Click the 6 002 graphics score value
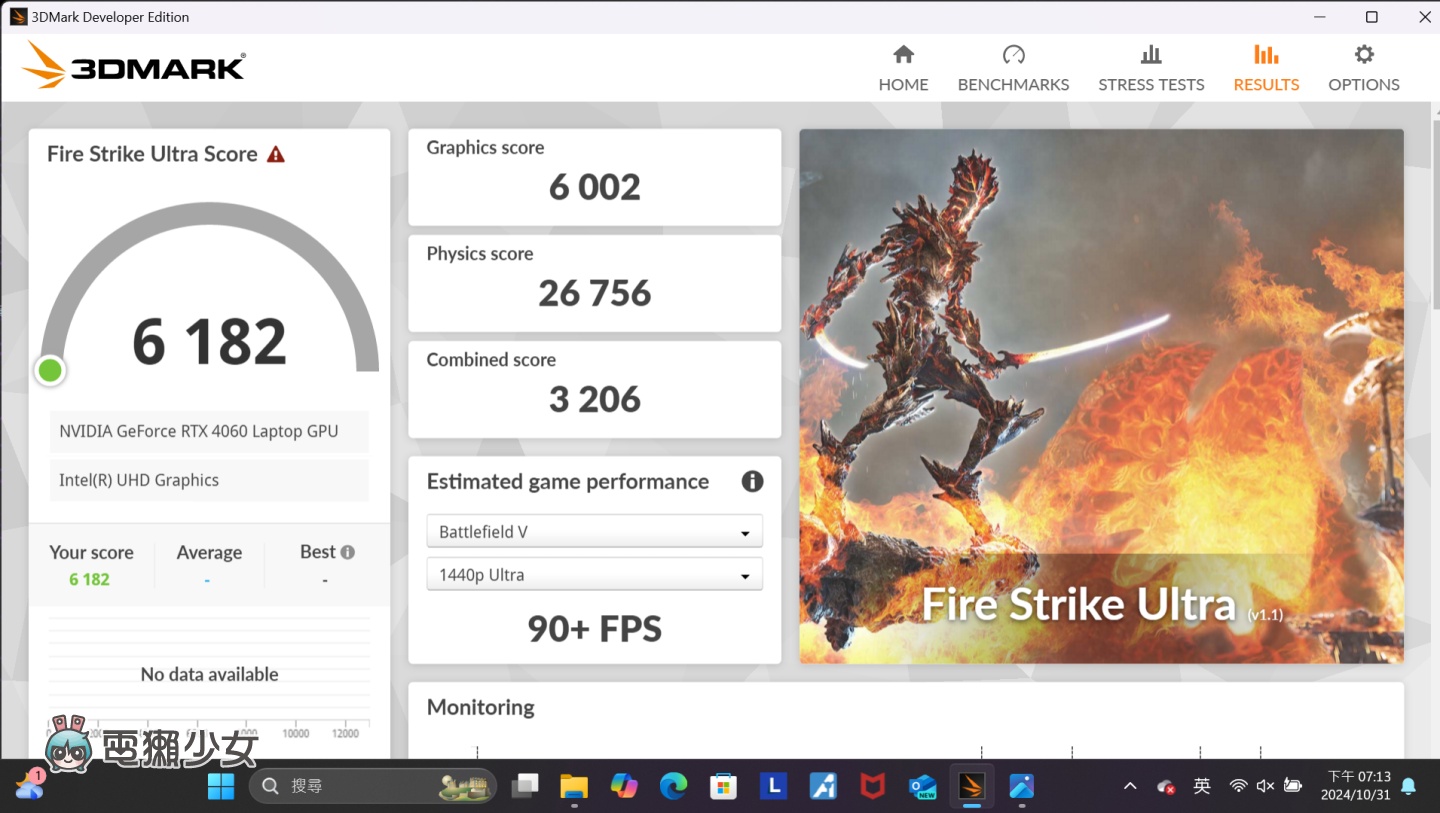This screenshot has width=1440, height=813. [x=594, y=187]
